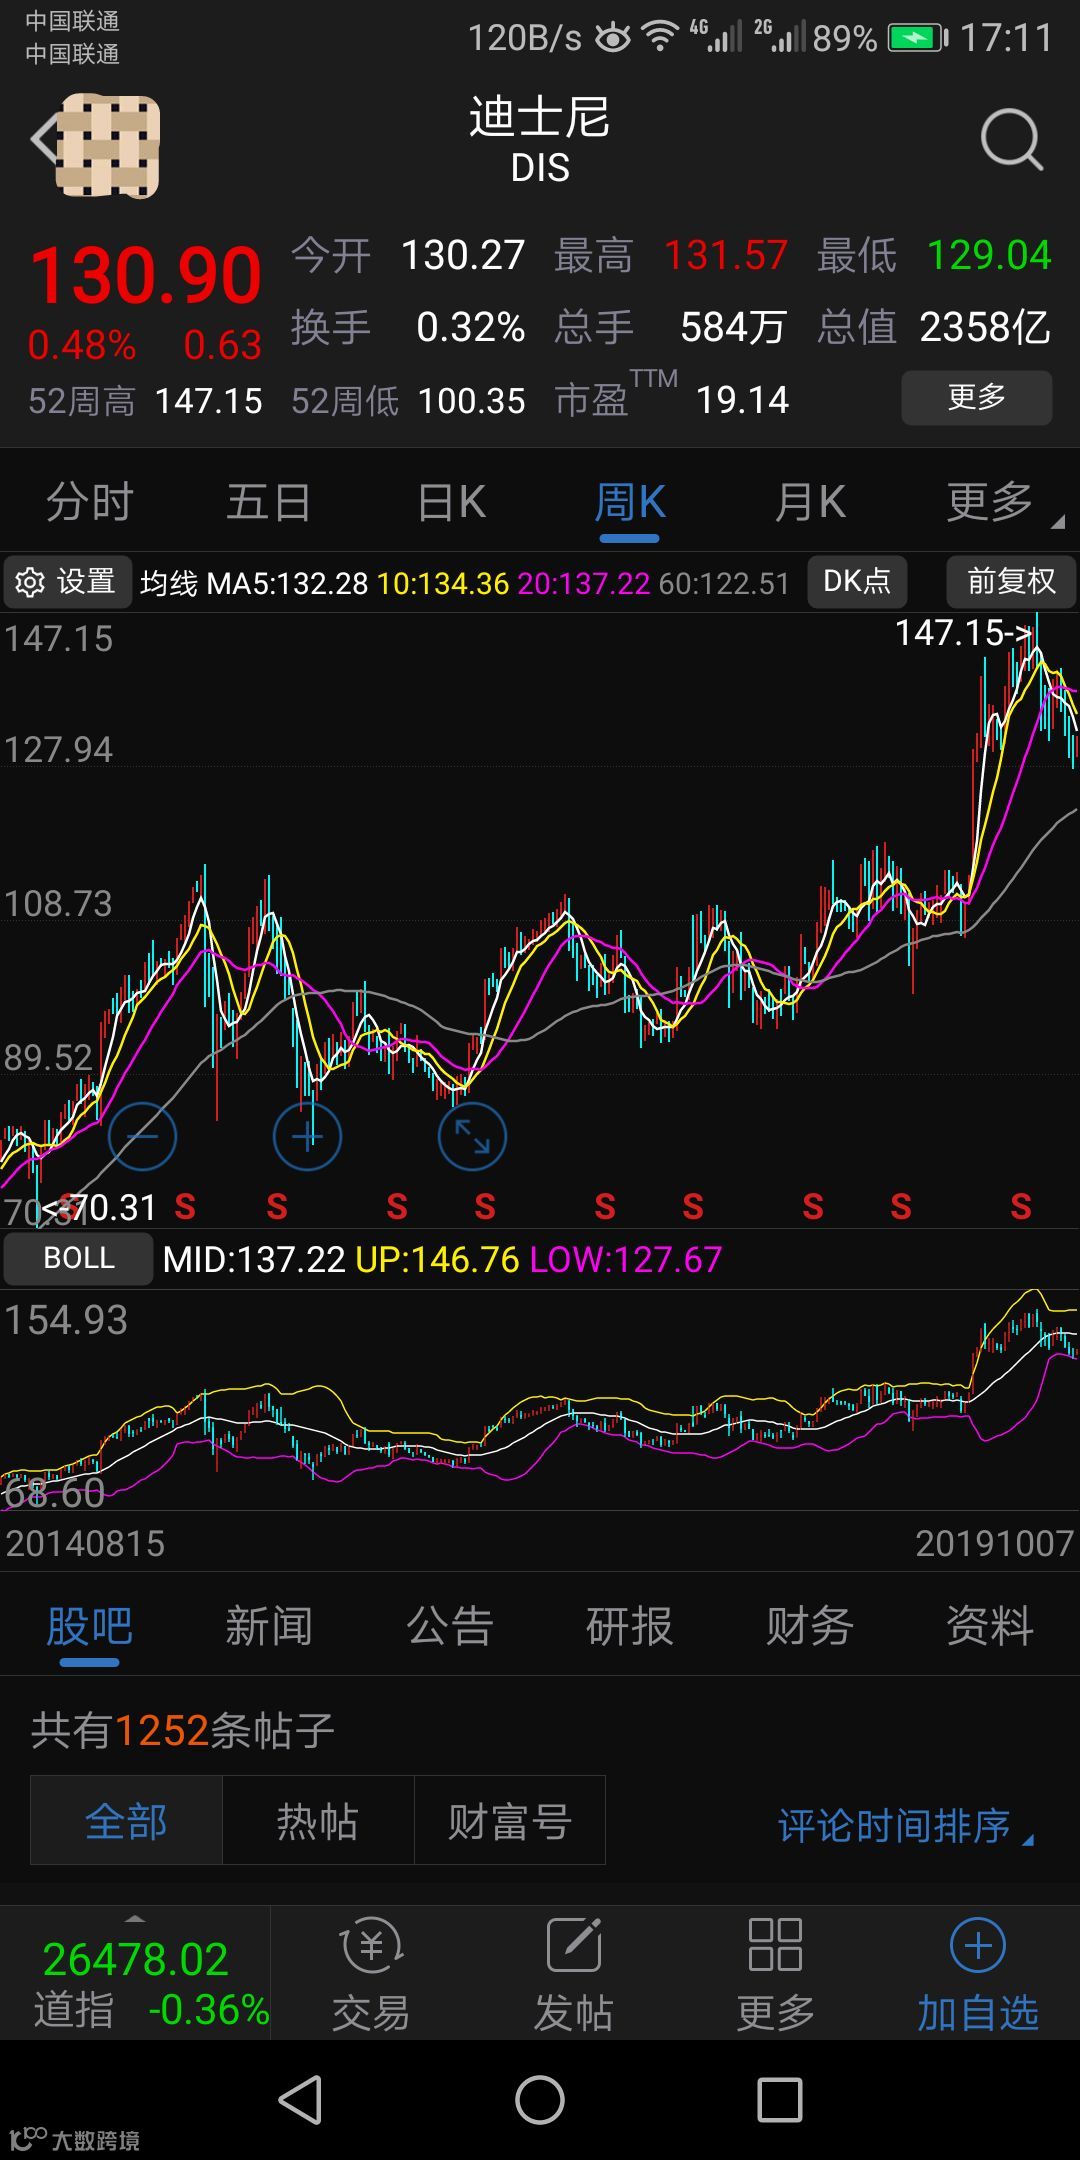Image resolution: width=1080 pixels, height=2160 pixels.
Task: Tap the rightmost red S chart marker
Action: pos(1020,1207)
